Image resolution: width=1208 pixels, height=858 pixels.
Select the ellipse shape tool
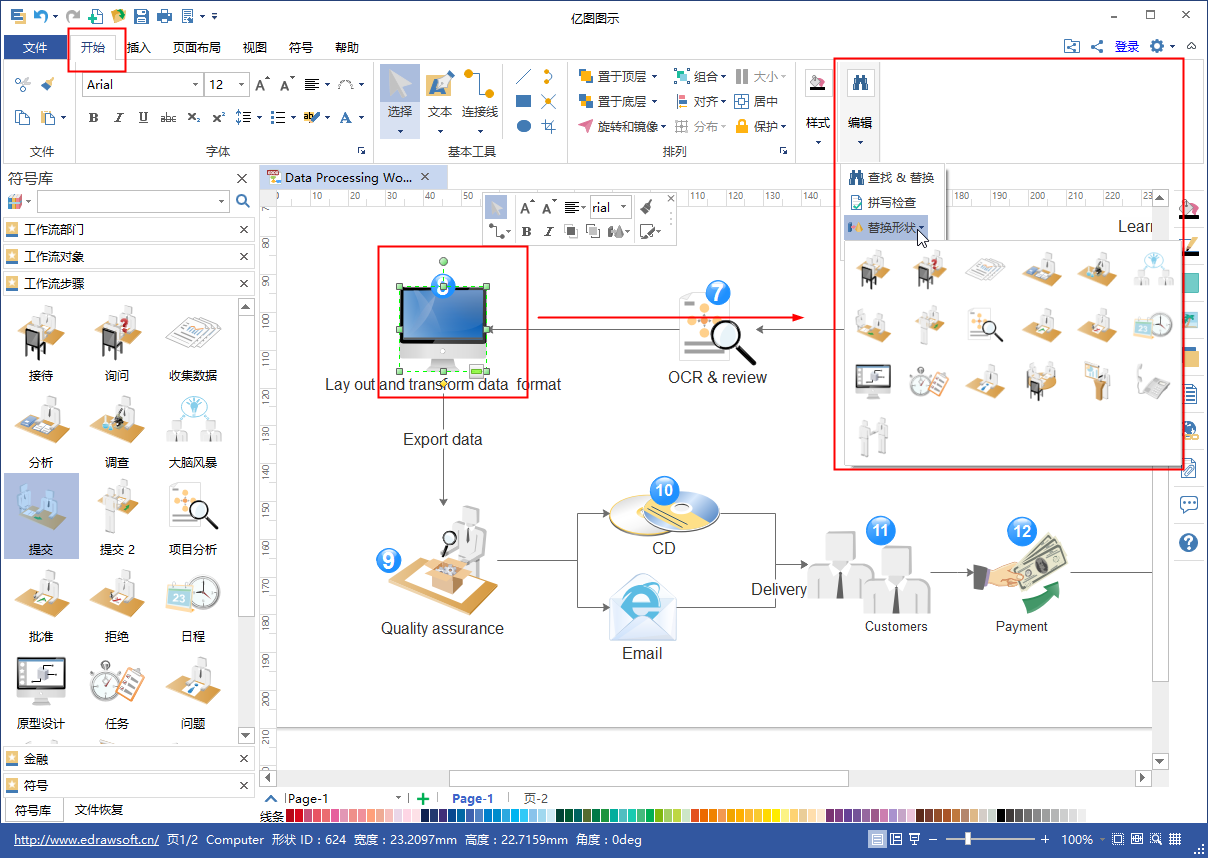(x=523, y=126)
